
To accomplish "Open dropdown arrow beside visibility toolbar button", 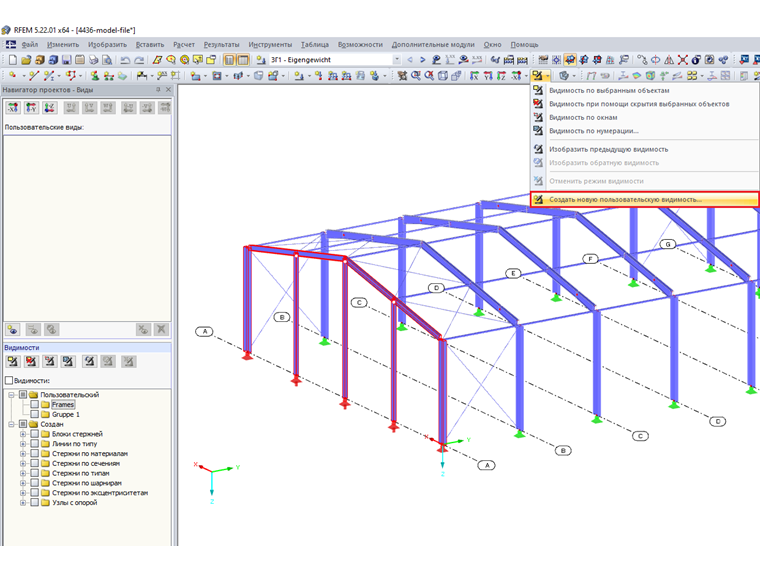I will tap(547, 76).
